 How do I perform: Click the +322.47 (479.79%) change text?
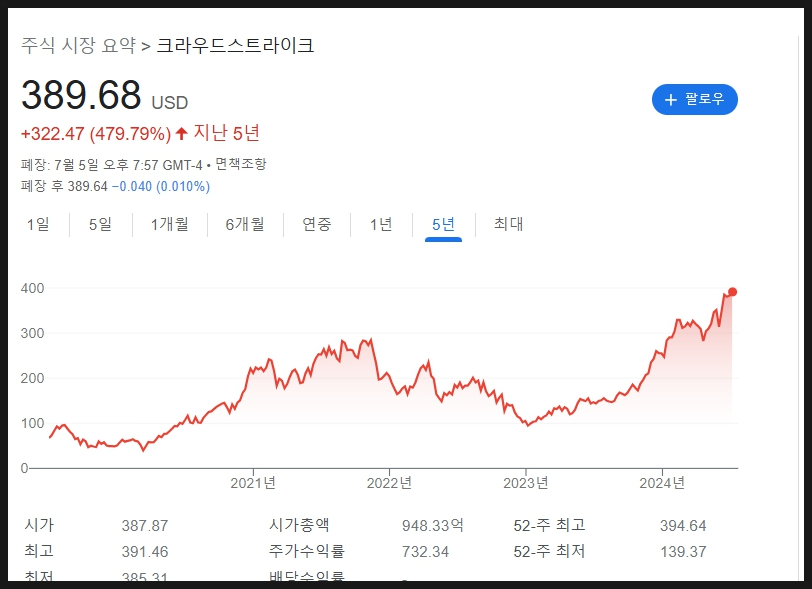click(96, 134)
